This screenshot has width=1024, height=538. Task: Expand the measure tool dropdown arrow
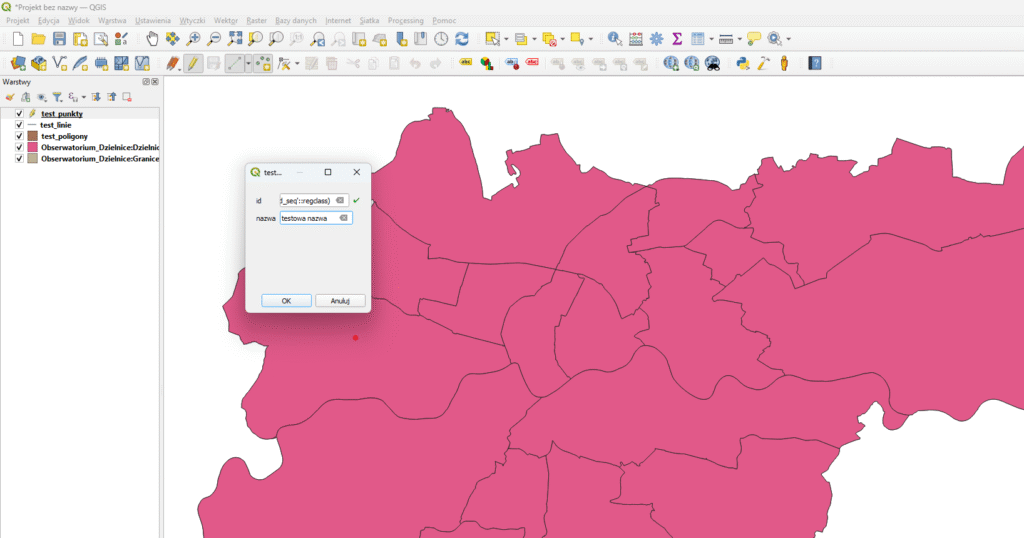point(739,39)
